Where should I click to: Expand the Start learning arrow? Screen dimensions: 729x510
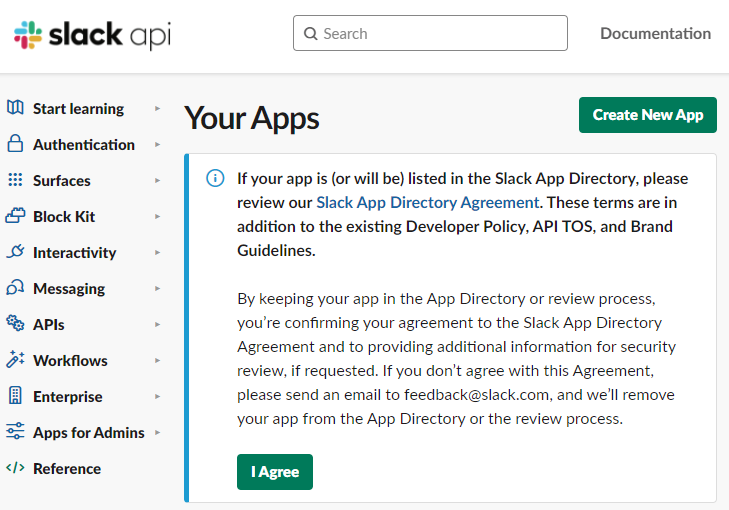(158, 108)
